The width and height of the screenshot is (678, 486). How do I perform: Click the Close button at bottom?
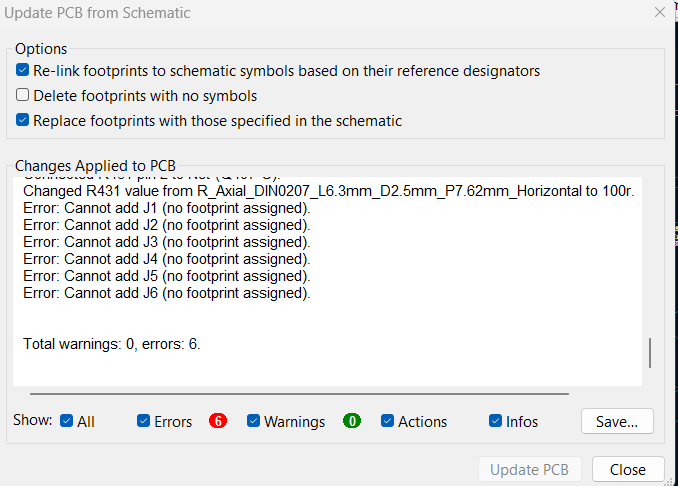click(x=628, y=469)
